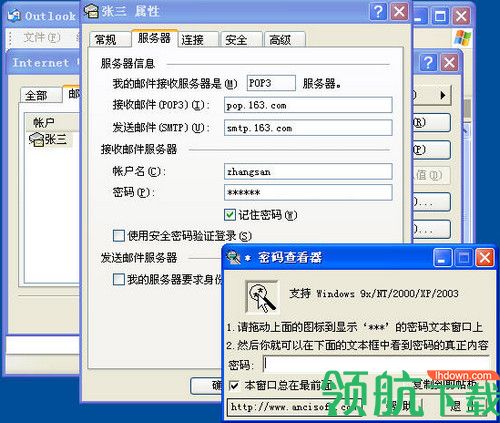Click help icon of Internet accounts dialog

tap(428, 62)
